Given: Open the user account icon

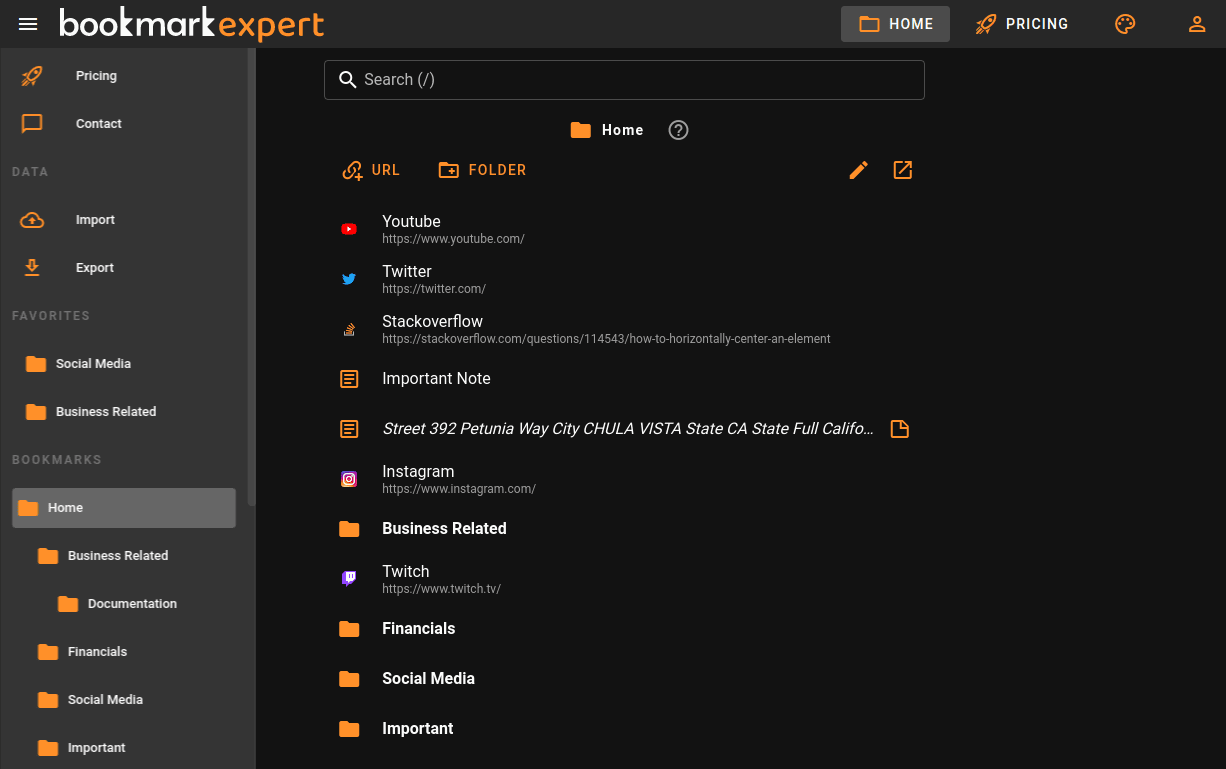Looking at the screenshot, I should [x=1197, y=24].
